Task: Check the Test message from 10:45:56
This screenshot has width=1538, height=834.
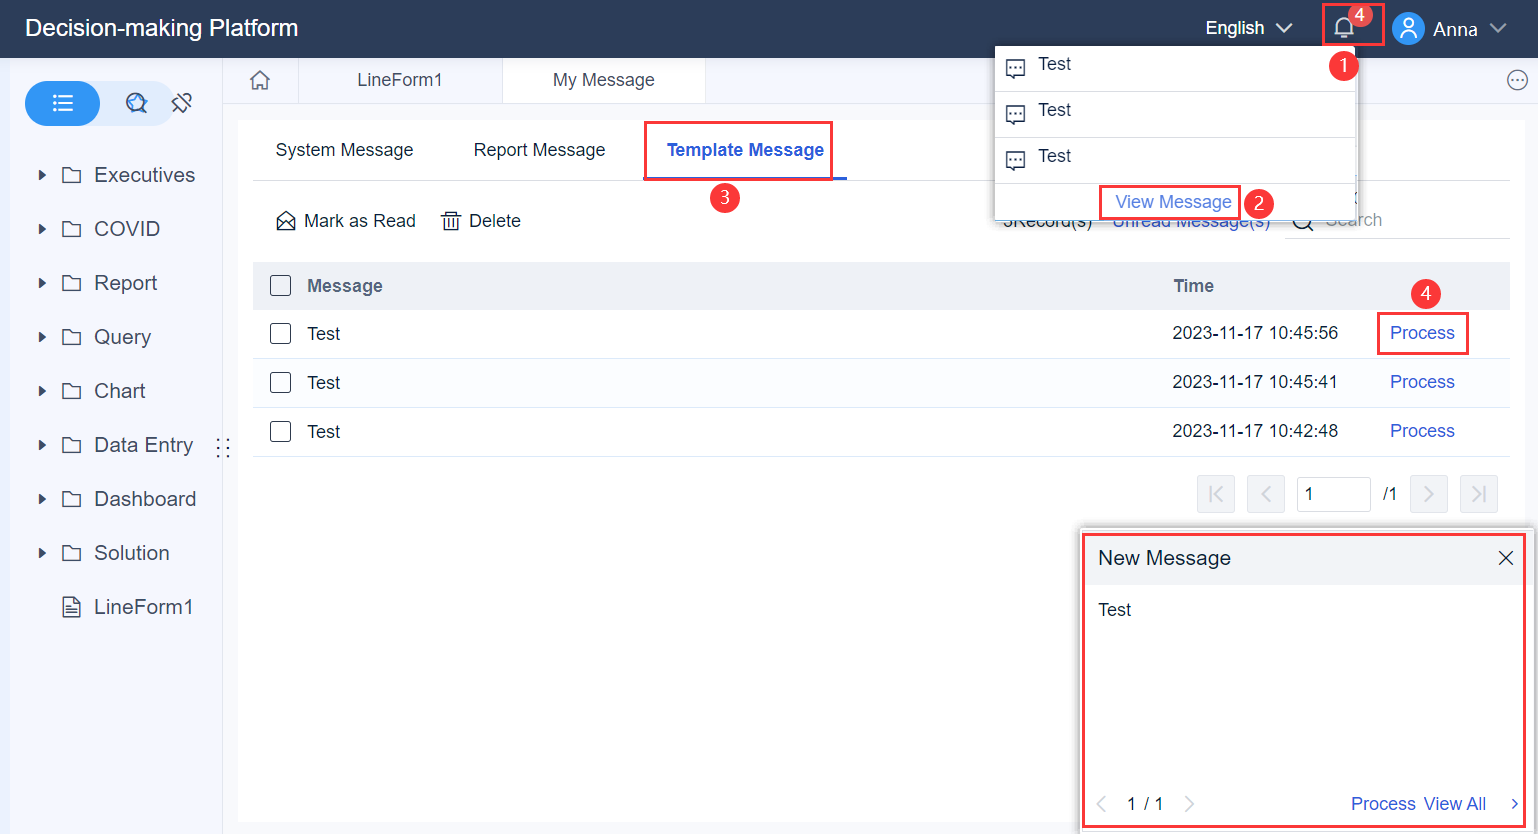Action: pos(281,333)
